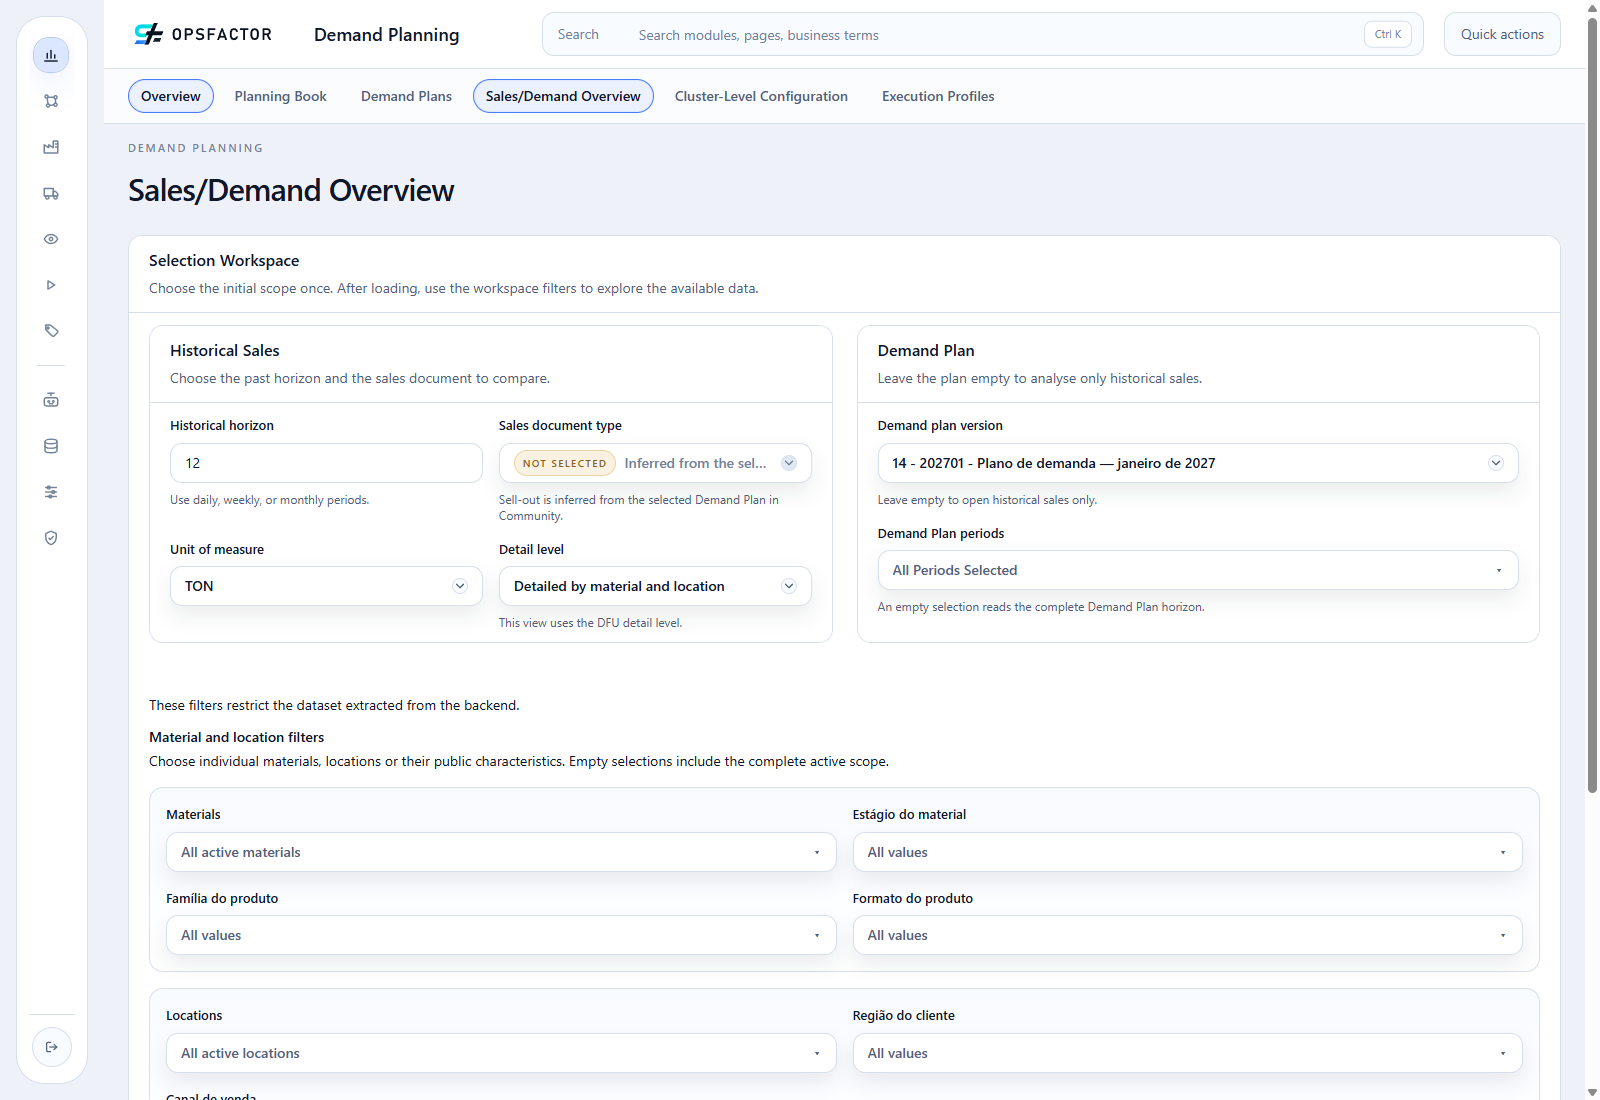Edit the Historical horizon field
The height and width of the screenshot is (1100, 1600).
[326, 463]
